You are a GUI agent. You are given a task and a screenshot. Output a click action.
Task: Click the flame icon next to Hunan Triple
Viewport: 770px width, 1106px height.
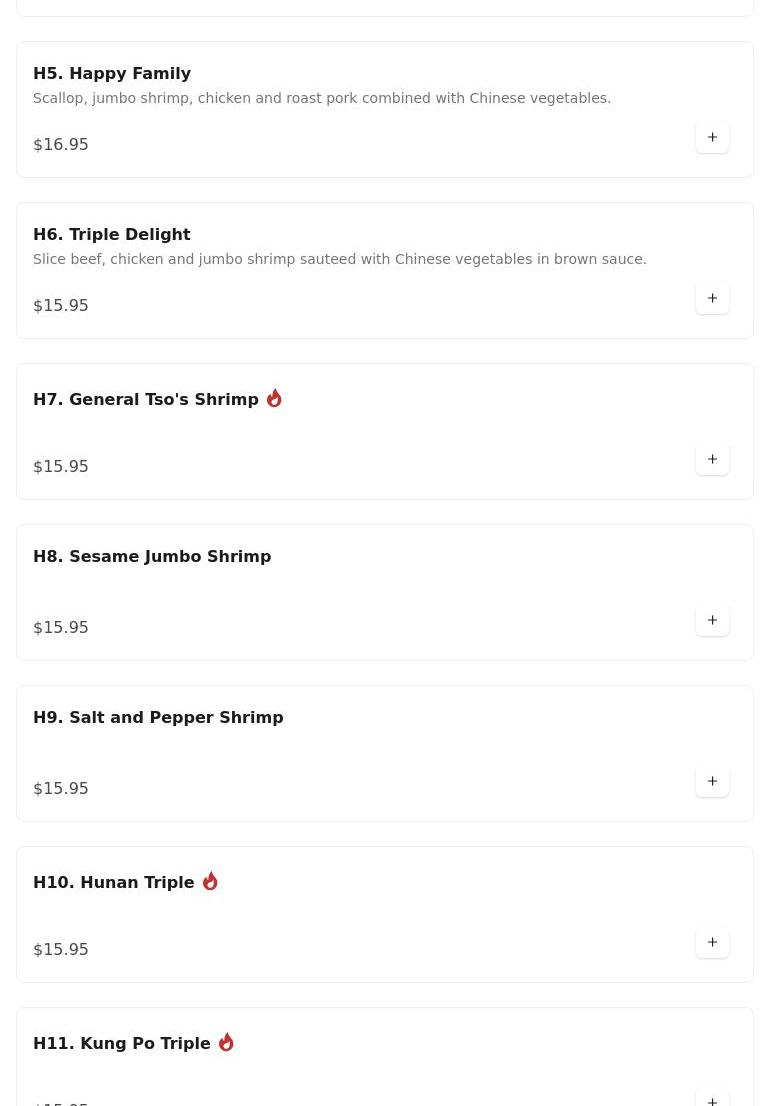tap(210, 881)
